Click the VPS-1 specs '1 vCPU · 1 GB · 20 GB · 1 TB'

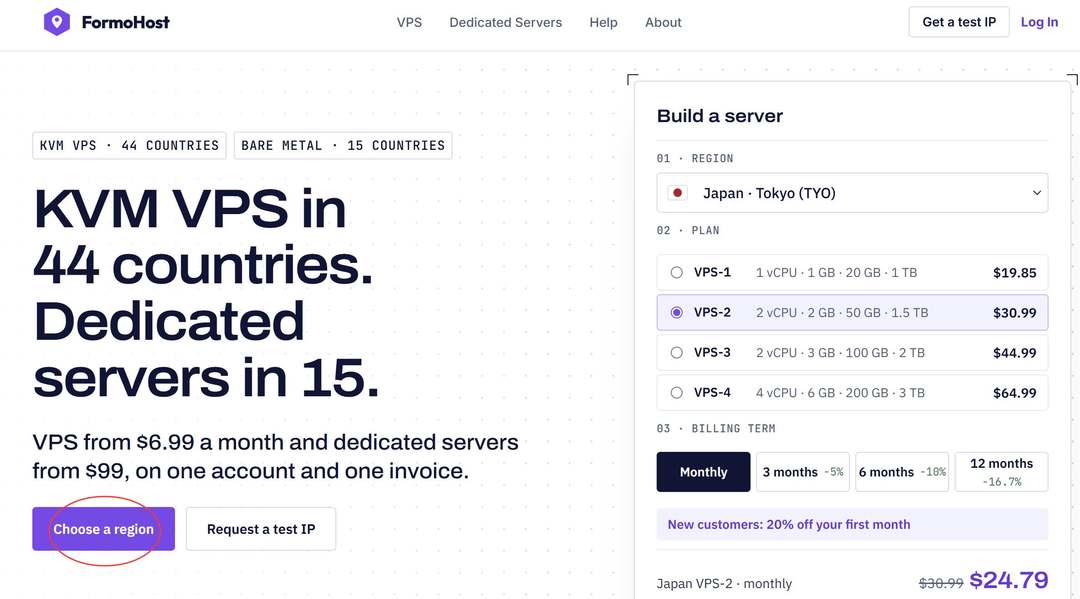(836, 273)
